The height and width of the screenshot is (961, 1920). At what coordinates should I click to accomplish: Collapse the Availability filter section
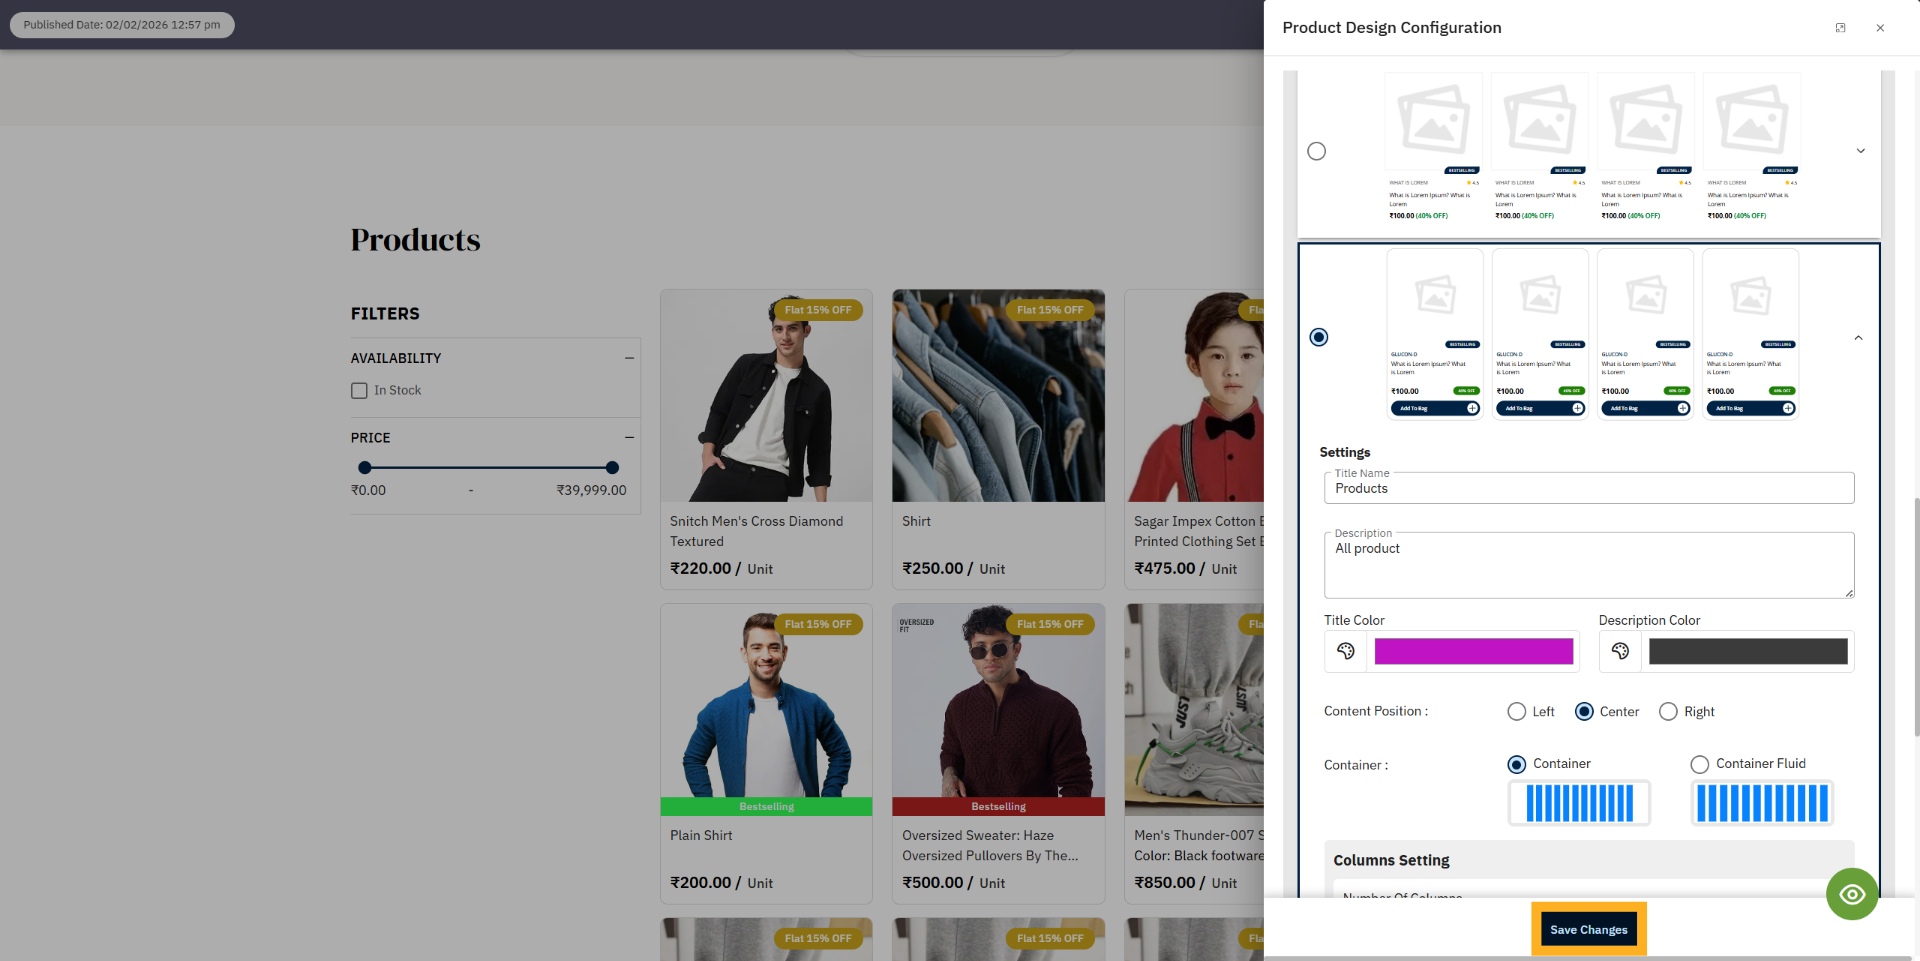[x=629, y=357]
